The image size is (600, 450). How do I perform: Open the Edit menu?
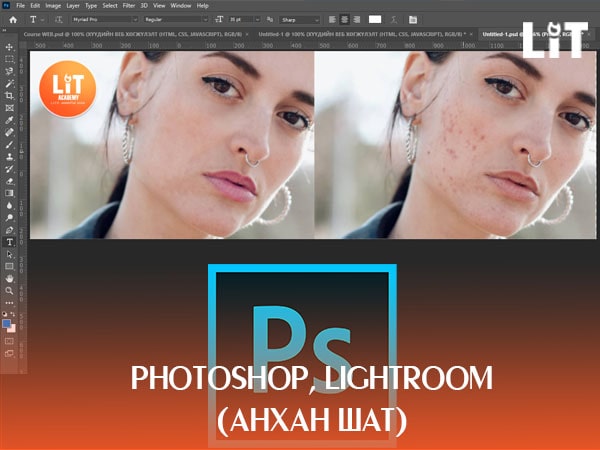coord(35,6)
